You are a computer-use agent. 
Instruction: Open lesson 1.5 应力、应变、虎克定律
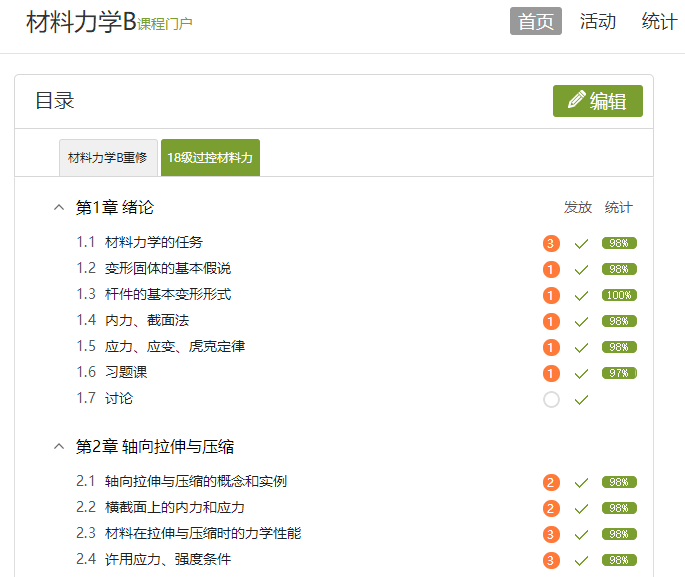(x=174, y=347)
